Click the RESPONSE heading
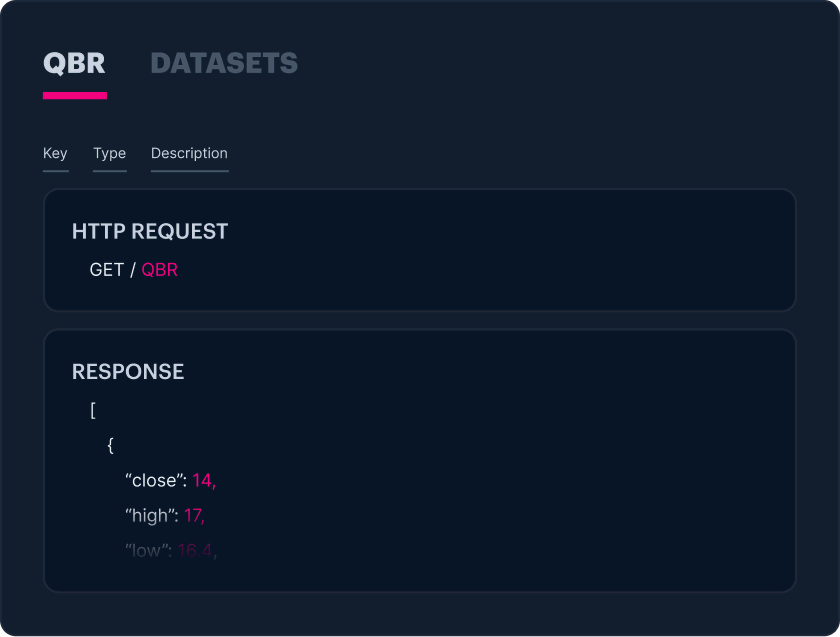The width and height of the screenshot is (840, 637). pos(128,371)
